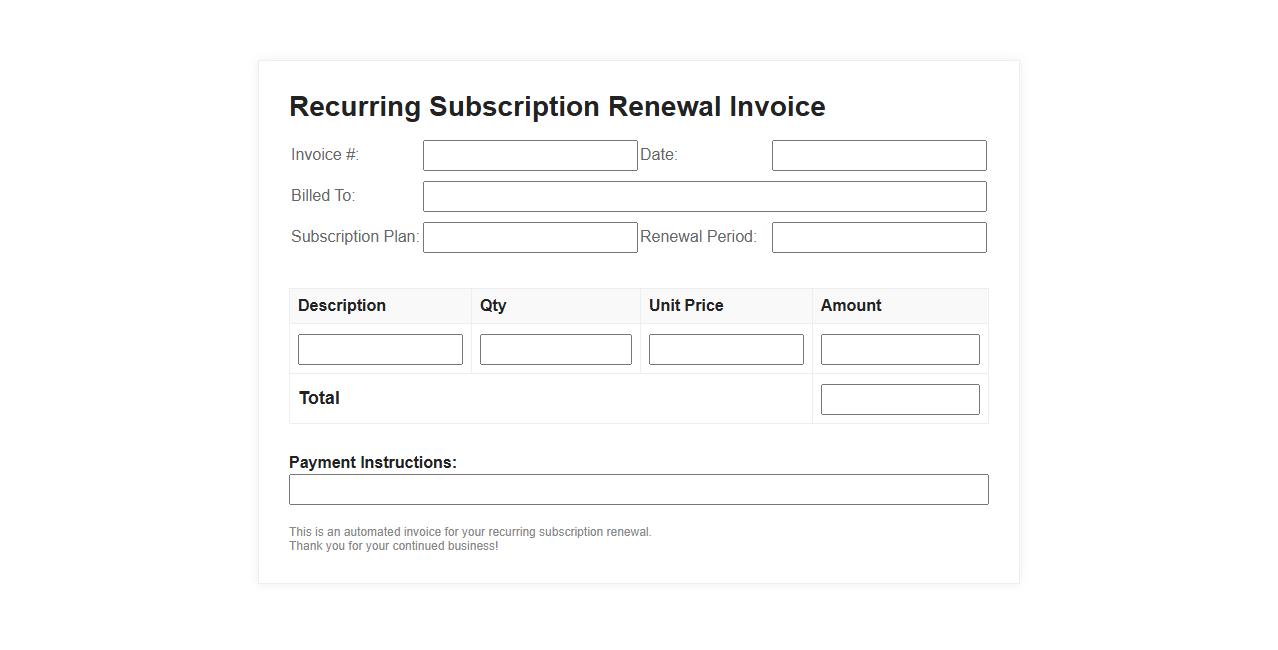Viewport: 1278px width, 650px height.
Task: Click the bold Total row label
Action: click(319, 398)
